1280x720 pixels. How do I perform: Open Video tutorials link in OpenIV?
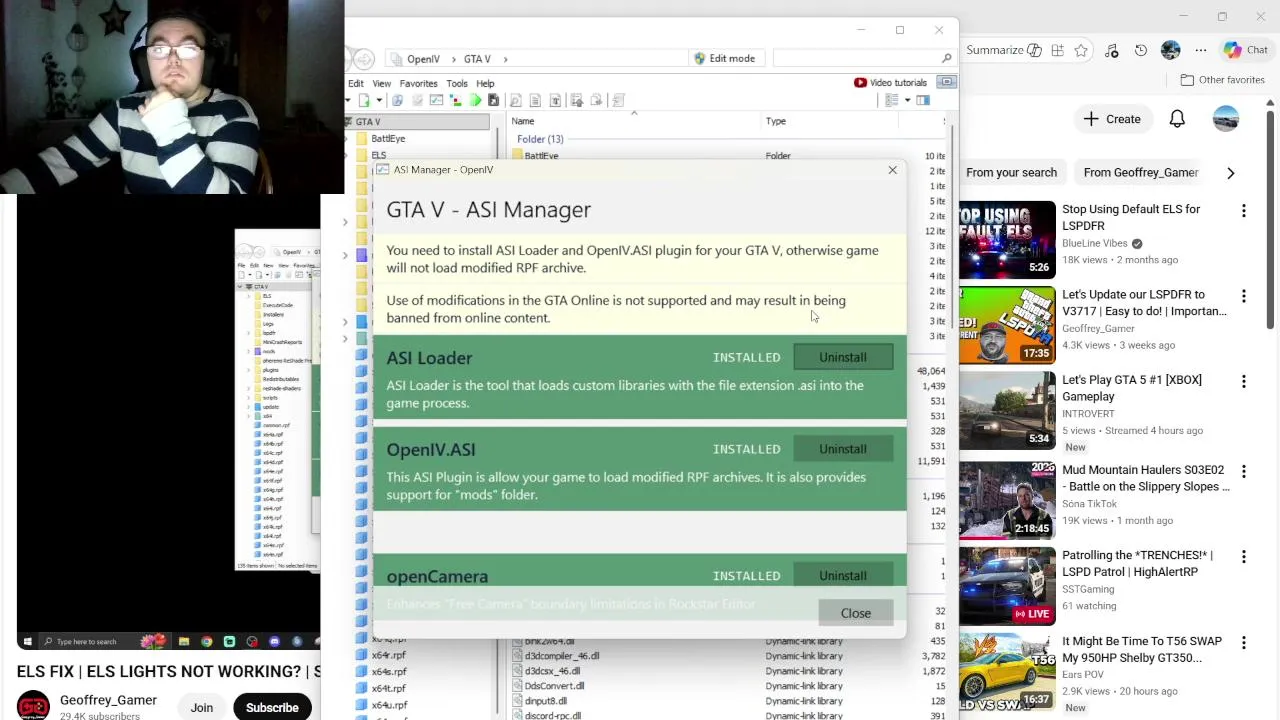(x=890, y=82)
